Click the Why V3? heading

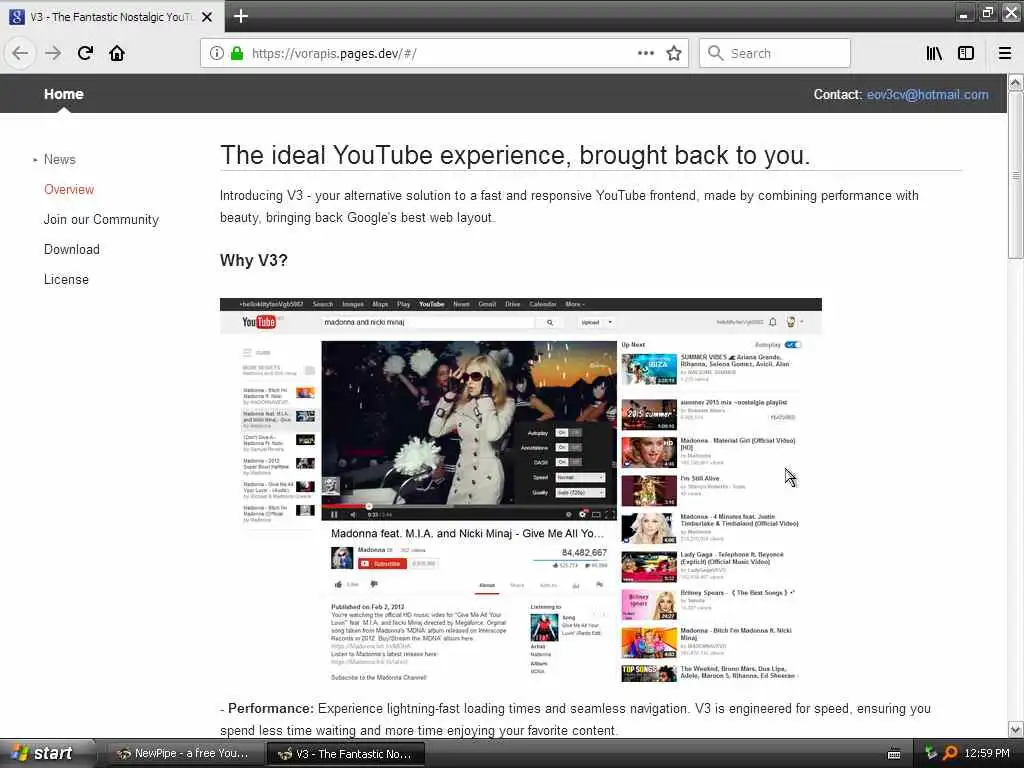[253, 260]
